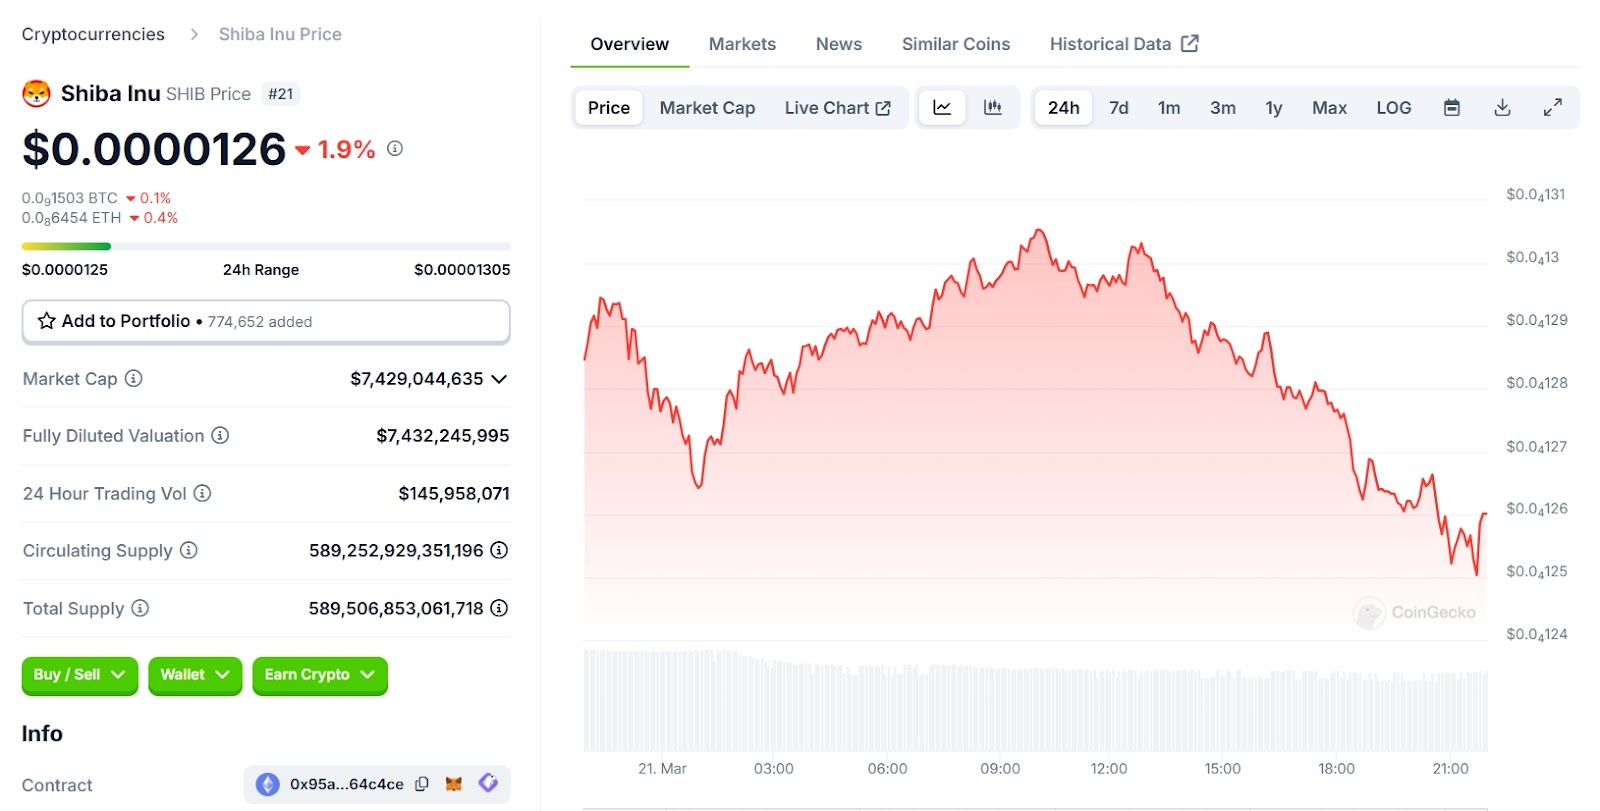Open the calendar date range picker
The height and width of the screenshot is (811, 1600).
coord(1452,108)
